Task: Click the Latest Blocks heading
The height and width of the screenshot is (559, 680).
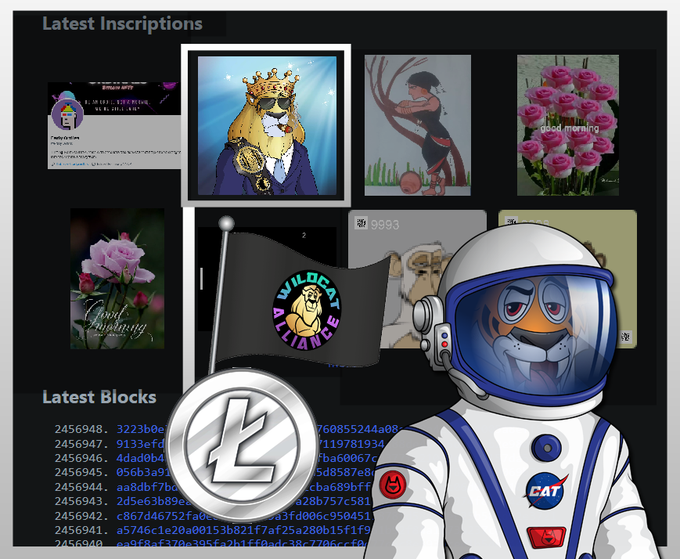Action: (x=99, y=397)
